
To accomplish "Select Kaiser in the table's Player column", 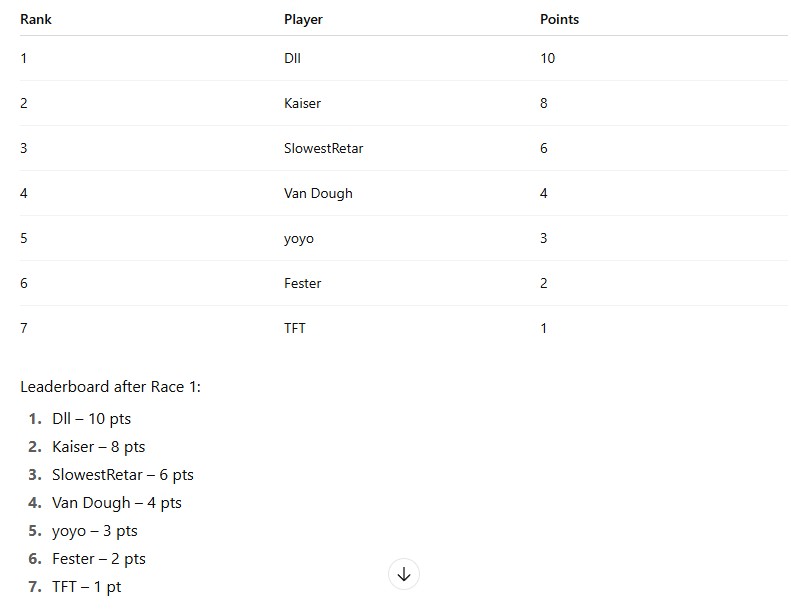I will point(302,103).
